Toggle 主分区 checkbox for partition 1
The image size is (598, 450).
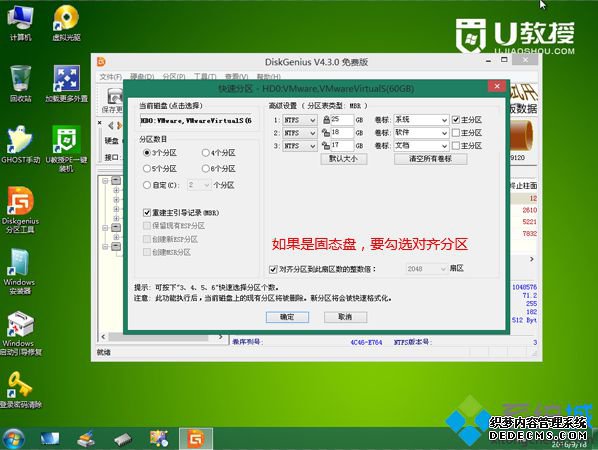pyautogui.click(x=456, y=120)
